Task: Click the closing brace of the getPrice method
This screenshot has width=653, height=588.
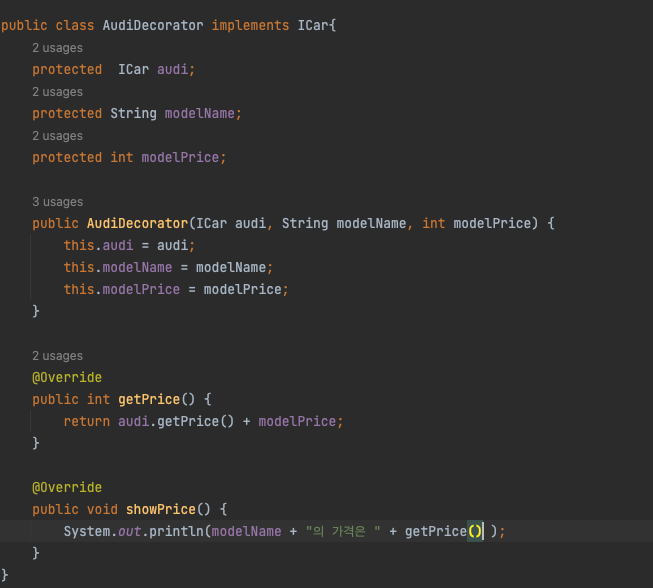Action: click(x=36, y=443)
